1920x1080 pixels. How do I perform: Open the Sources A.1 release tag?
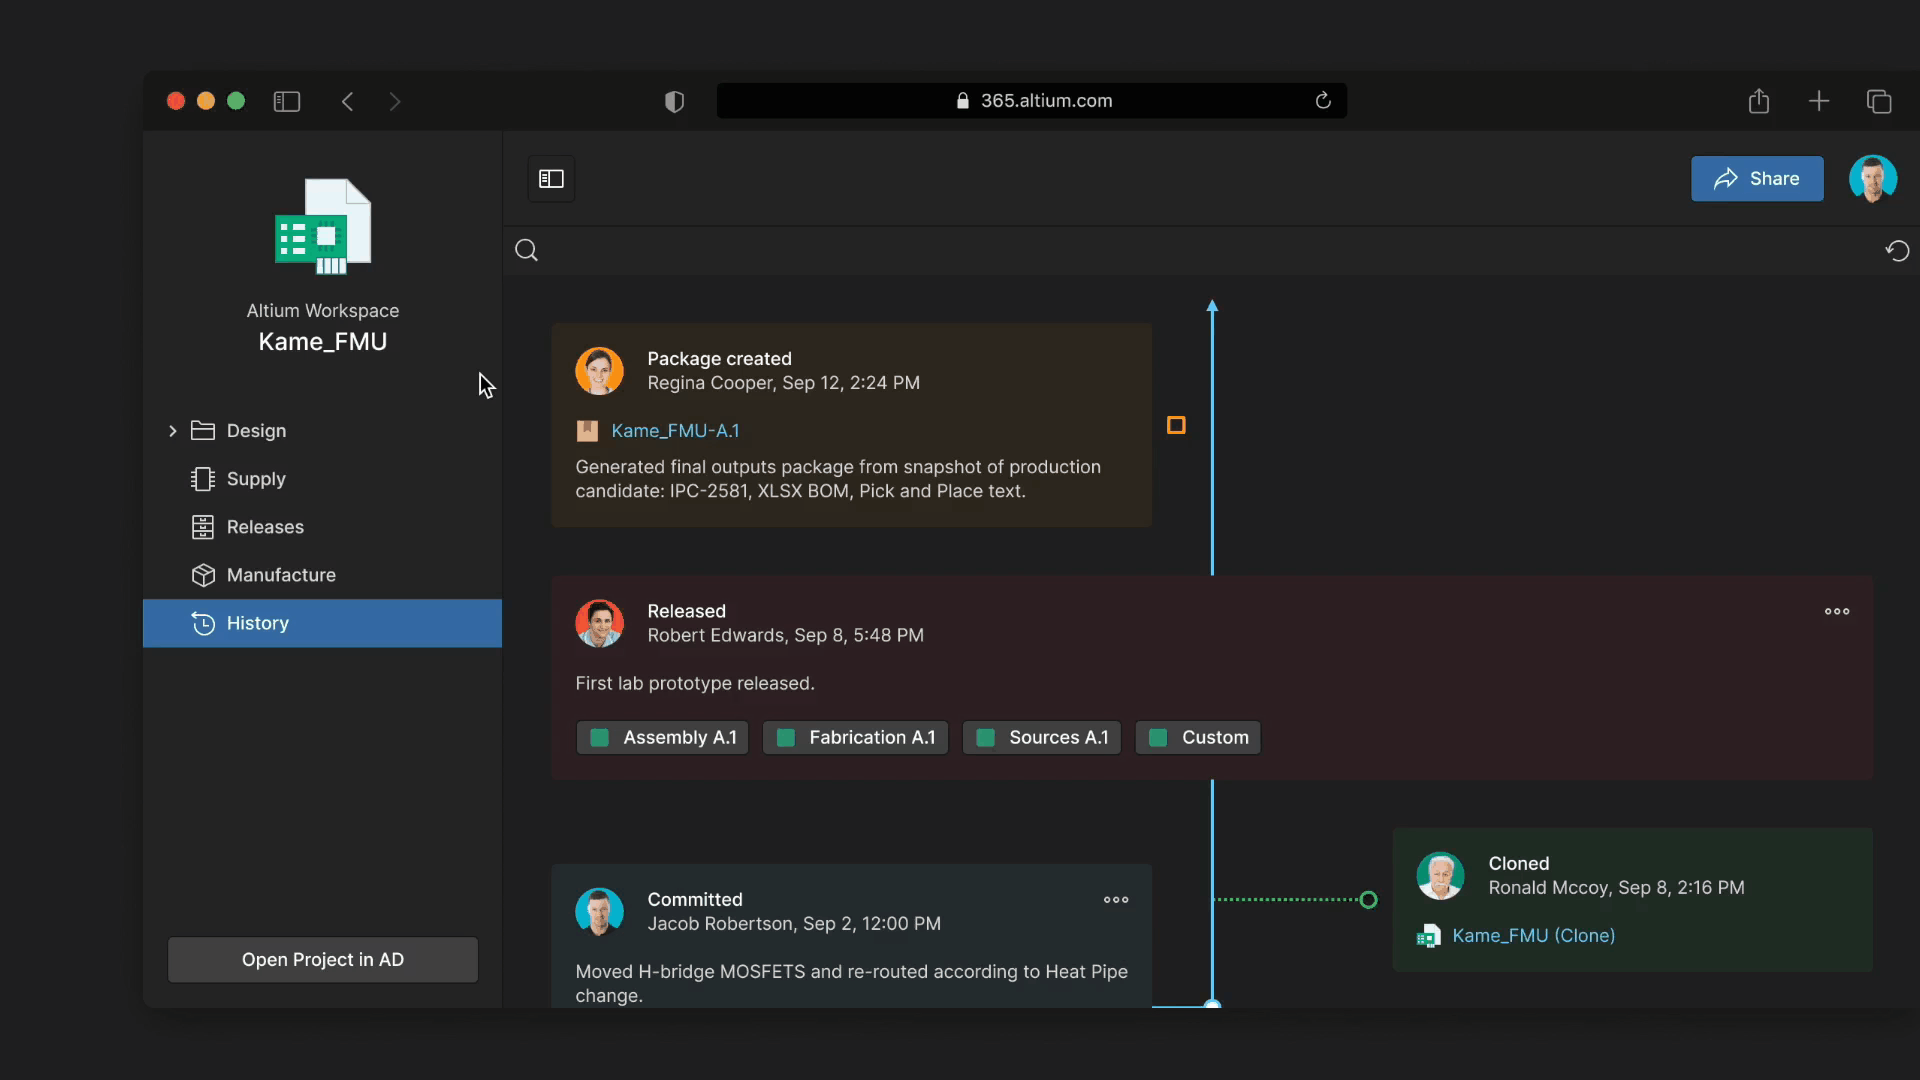pyautogui.click(x=1041, y=738)
